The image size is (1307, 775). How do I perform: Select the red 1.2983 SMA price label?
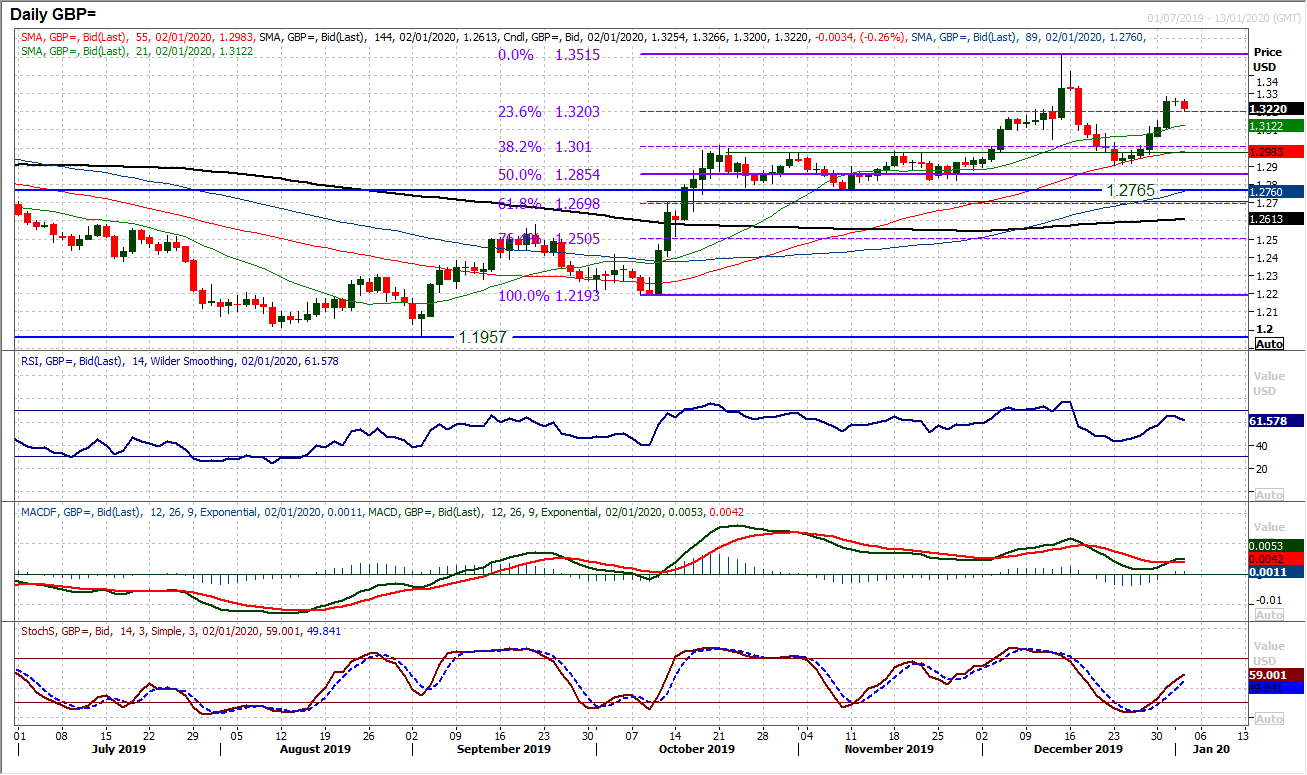click(1276, 151)
